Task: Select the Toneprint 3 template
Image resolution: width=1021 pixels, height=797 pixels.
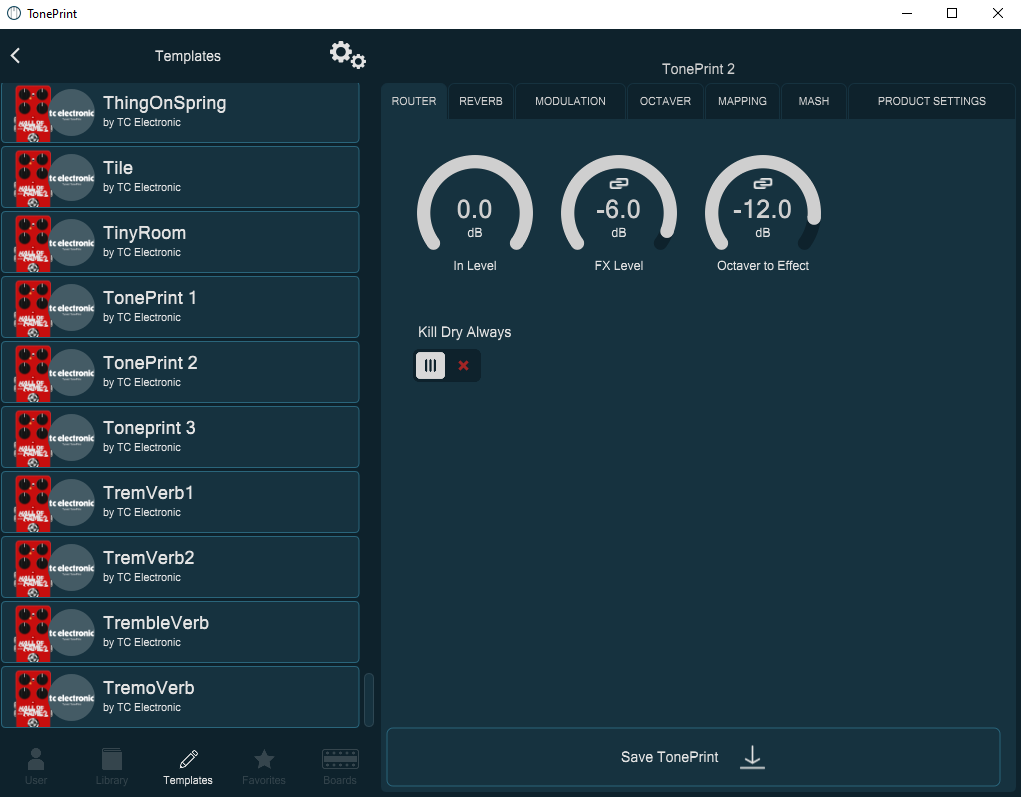Action: (x=180, y=438)
